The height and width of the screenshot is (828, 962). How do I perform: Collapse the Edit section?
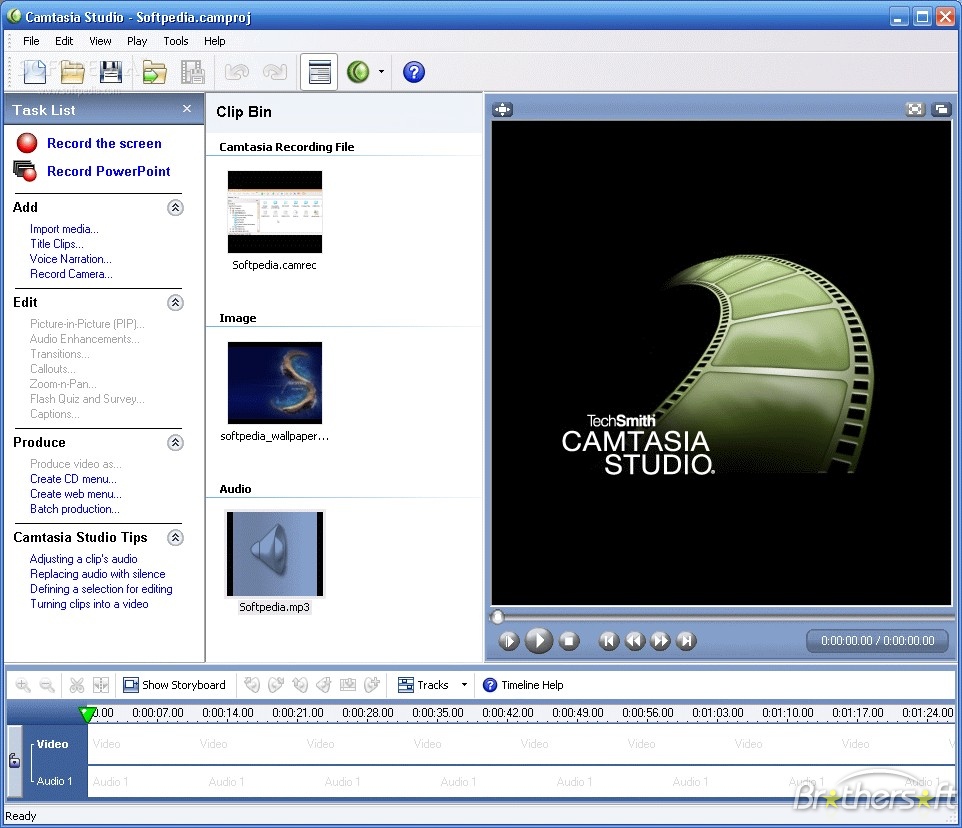click(175, 302)
